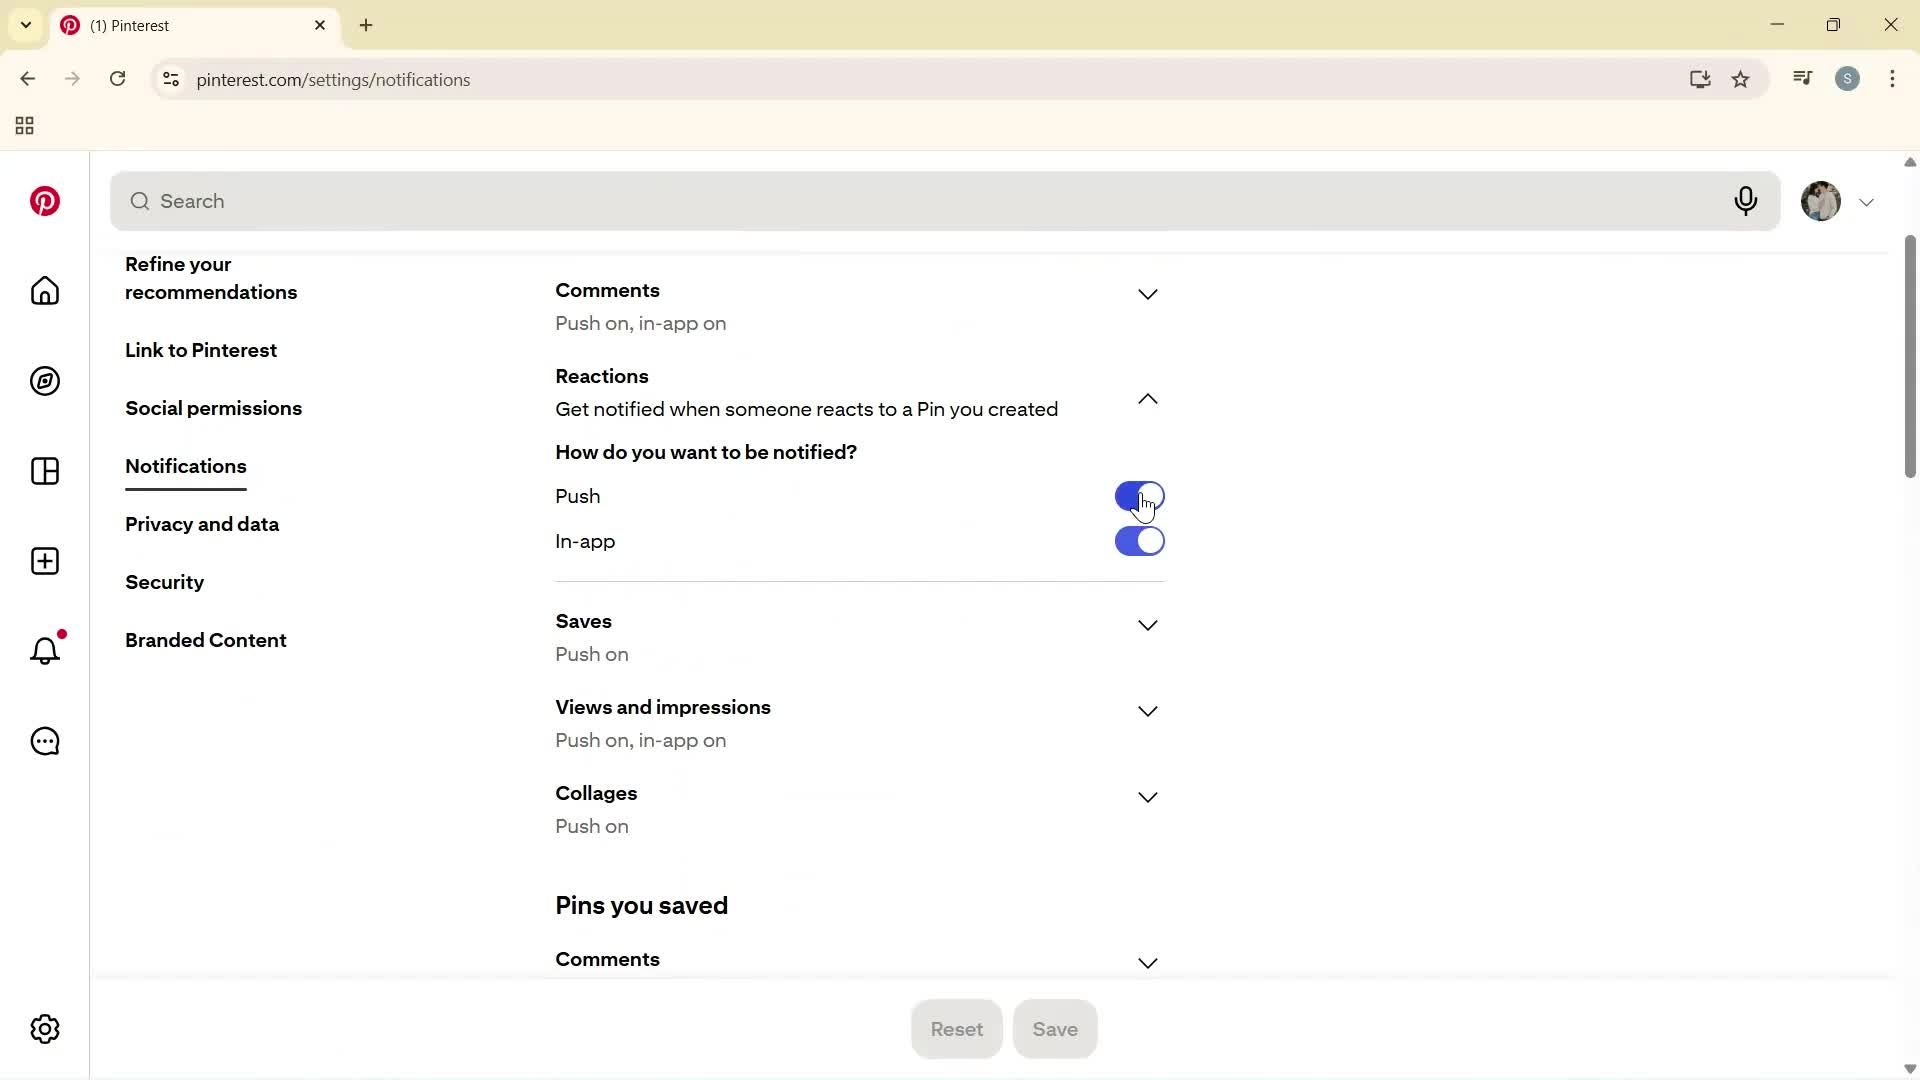The height and width of the screenshot is (1080, 1920).
Task: Start a voice search with the microphone icon
Action: click(1745, 201)
